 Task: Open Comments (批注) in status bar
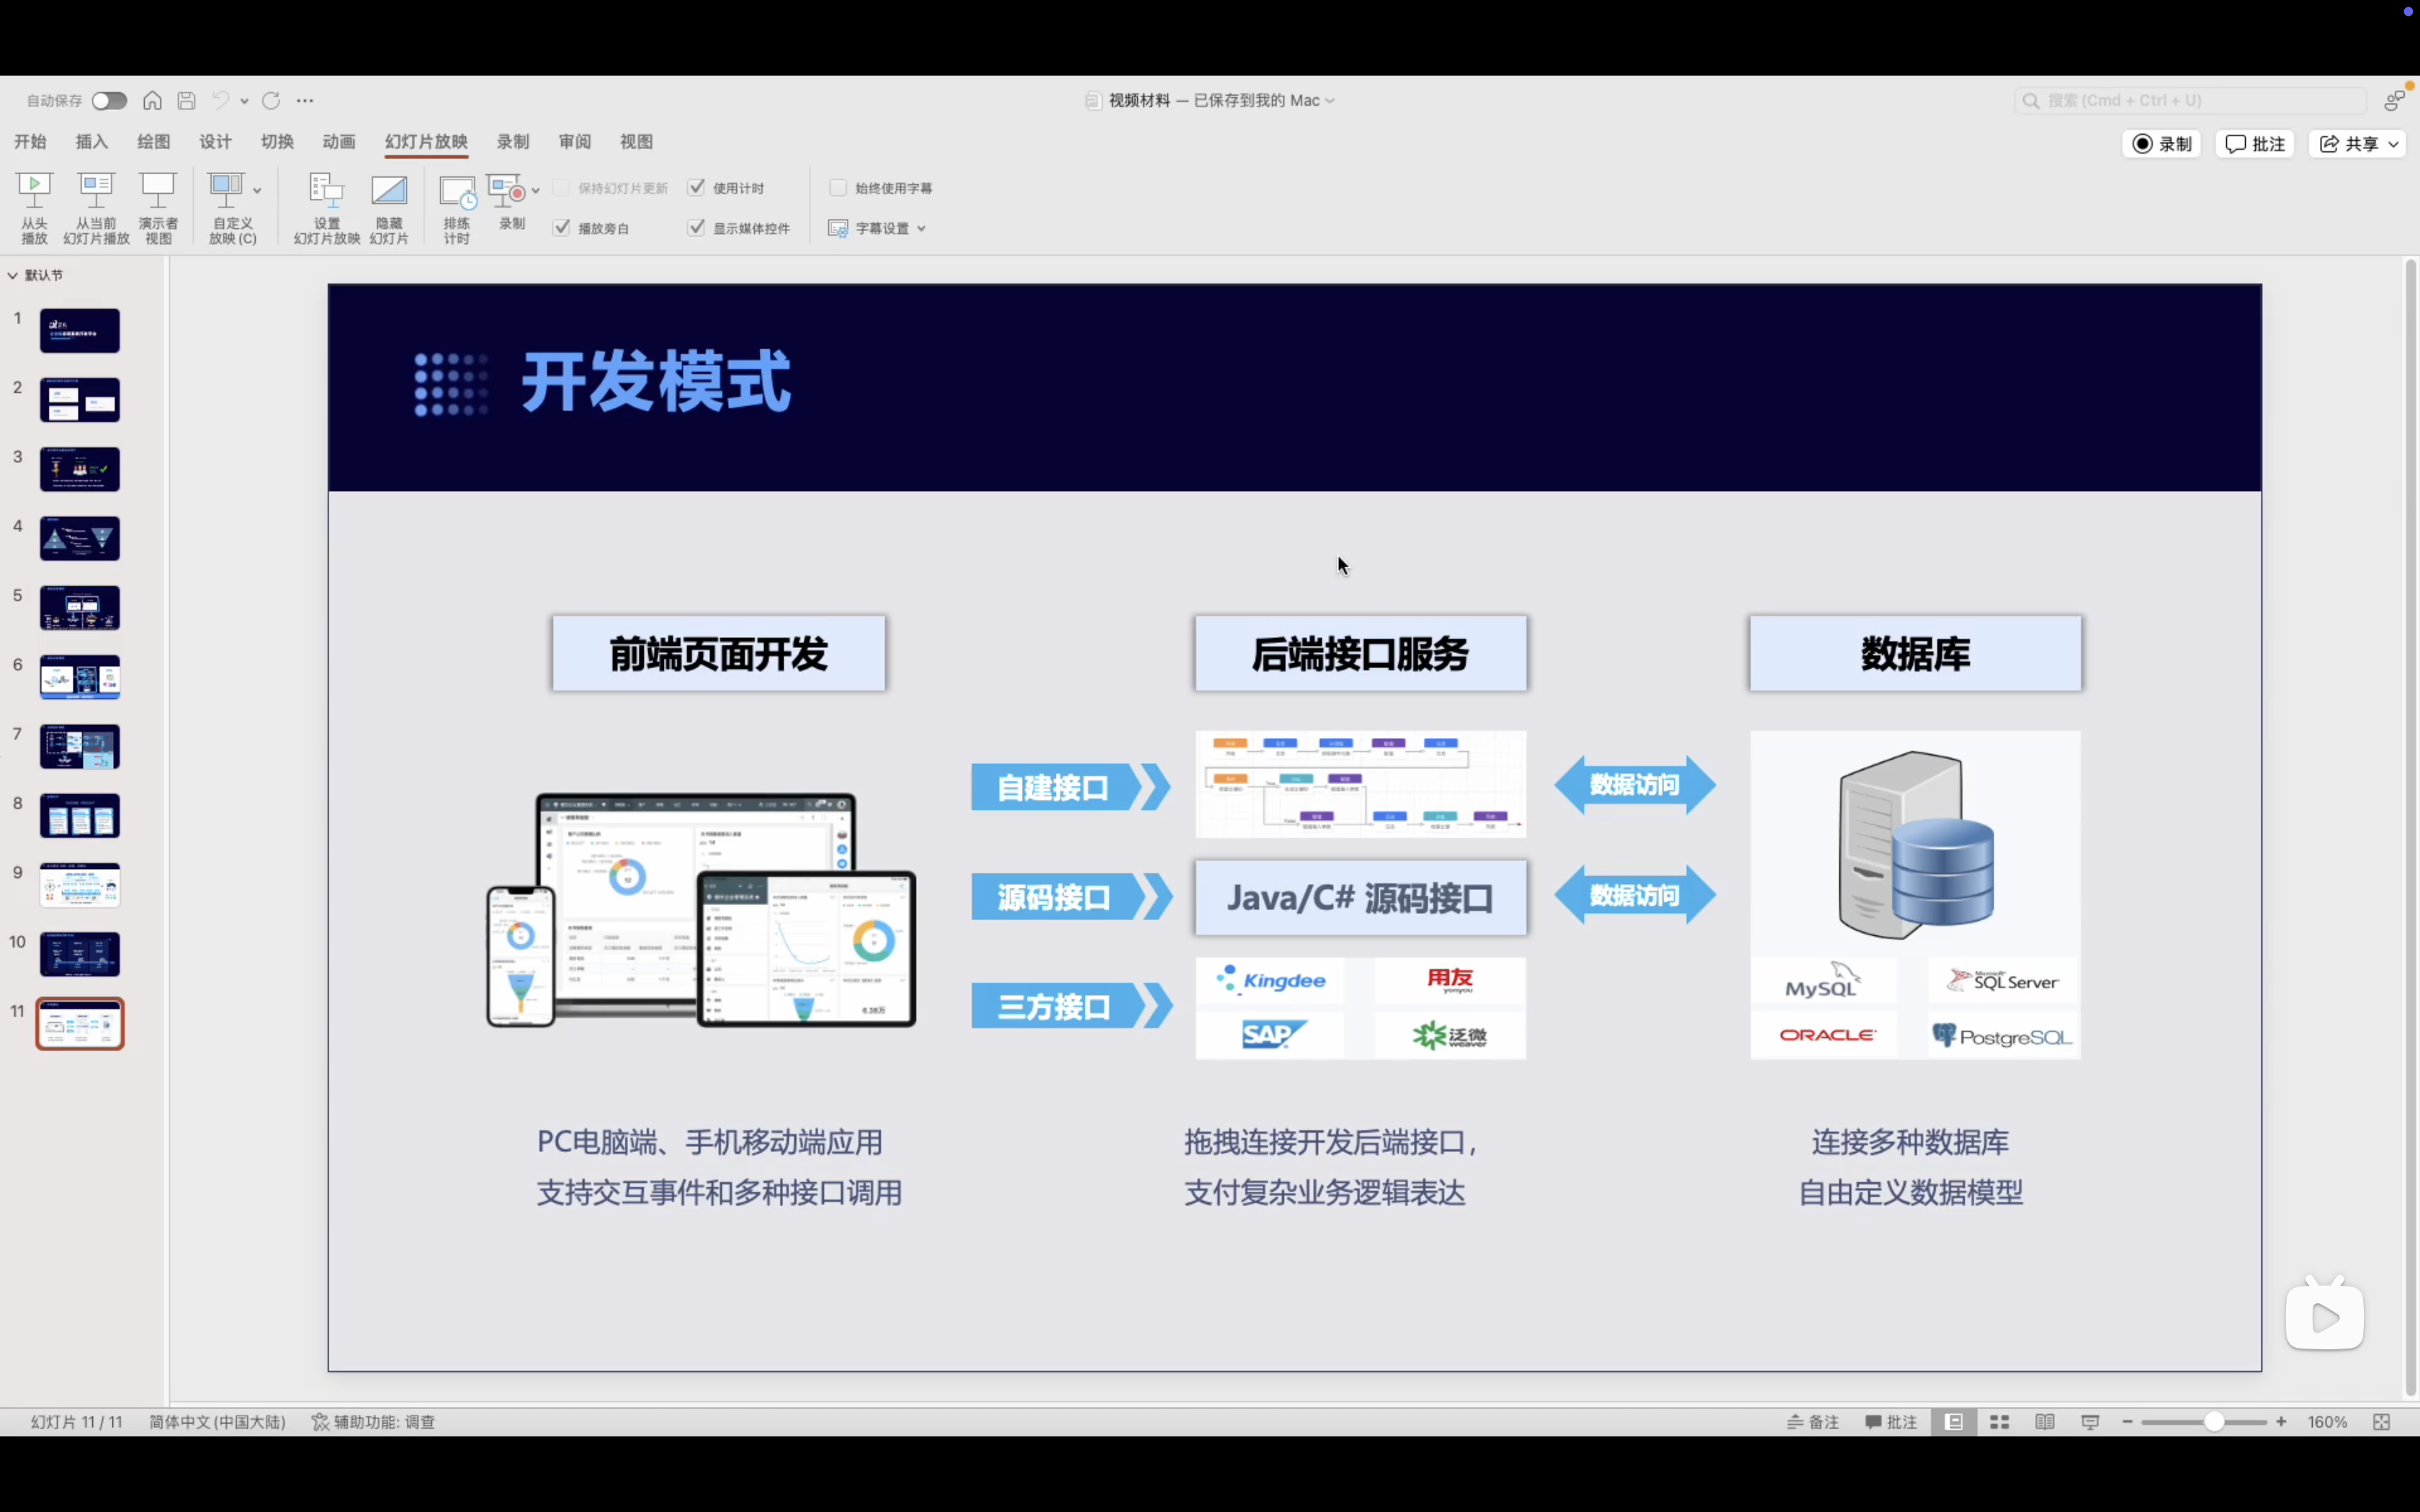[1891, 1422]
